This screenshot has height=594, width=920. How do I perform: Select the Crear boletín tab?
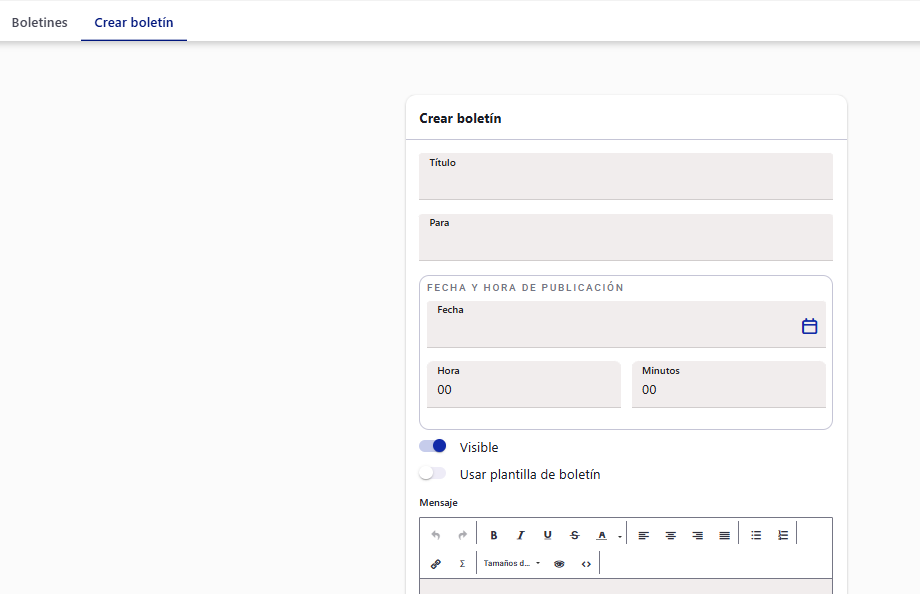[134, 22]
